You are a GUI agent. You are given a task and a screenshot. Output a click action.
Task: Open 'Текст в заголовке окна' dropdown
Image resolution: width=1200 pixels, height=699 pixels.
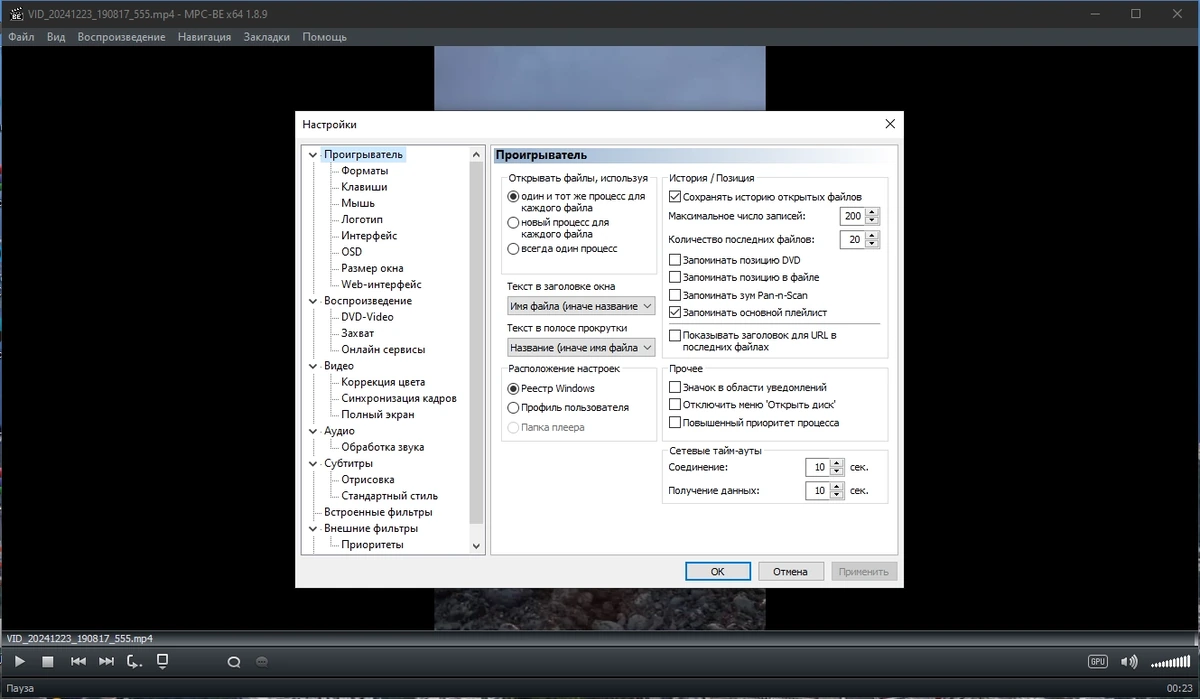coord(580,306)
